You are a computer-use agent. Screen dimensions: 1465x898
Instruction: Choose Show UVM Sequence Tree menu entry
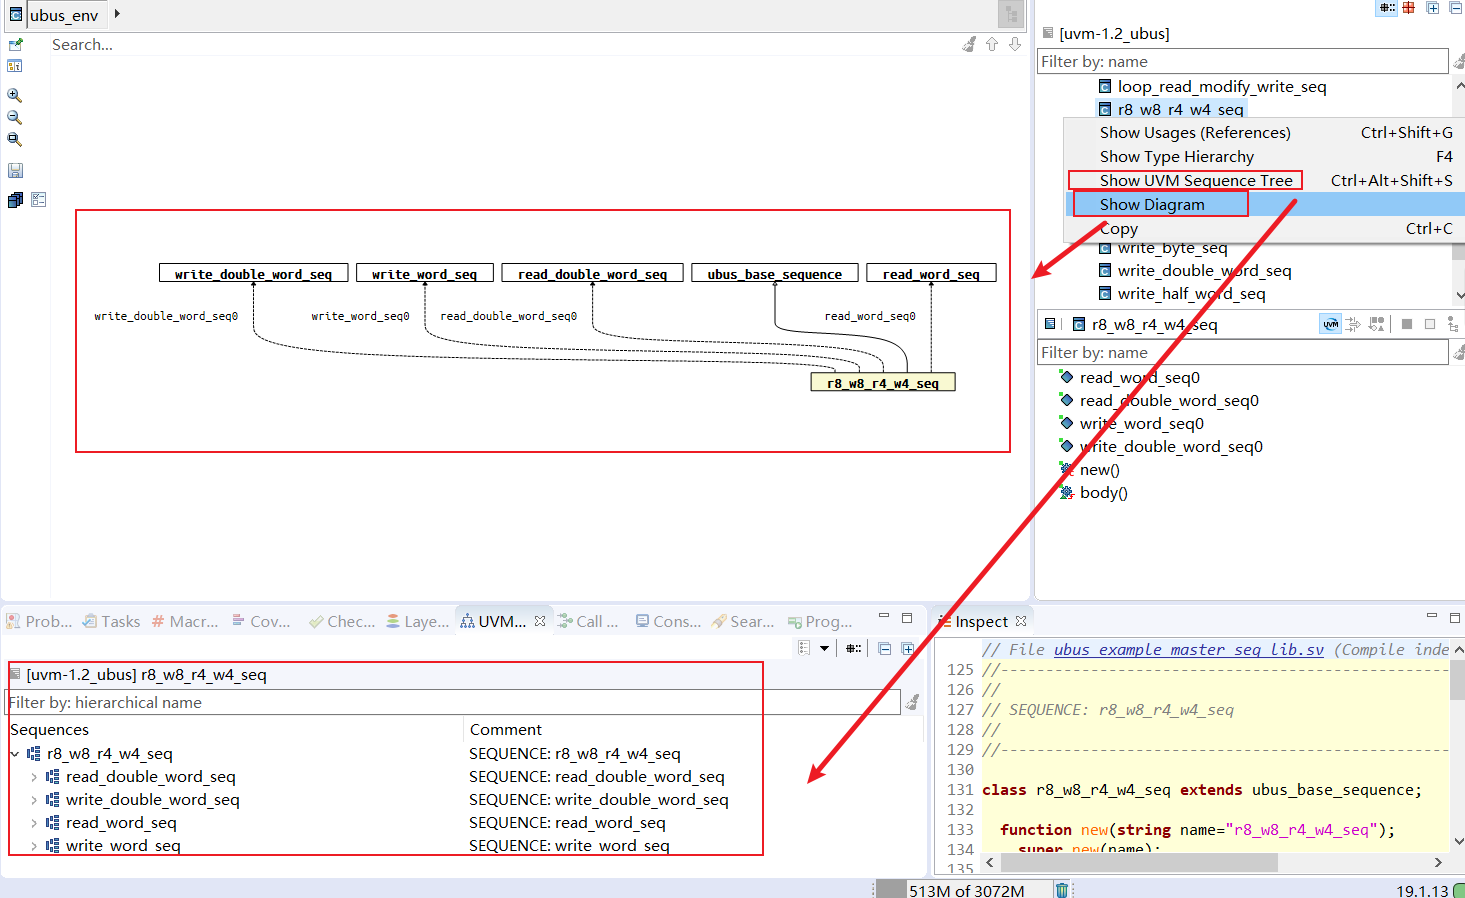click(1266, 181)
